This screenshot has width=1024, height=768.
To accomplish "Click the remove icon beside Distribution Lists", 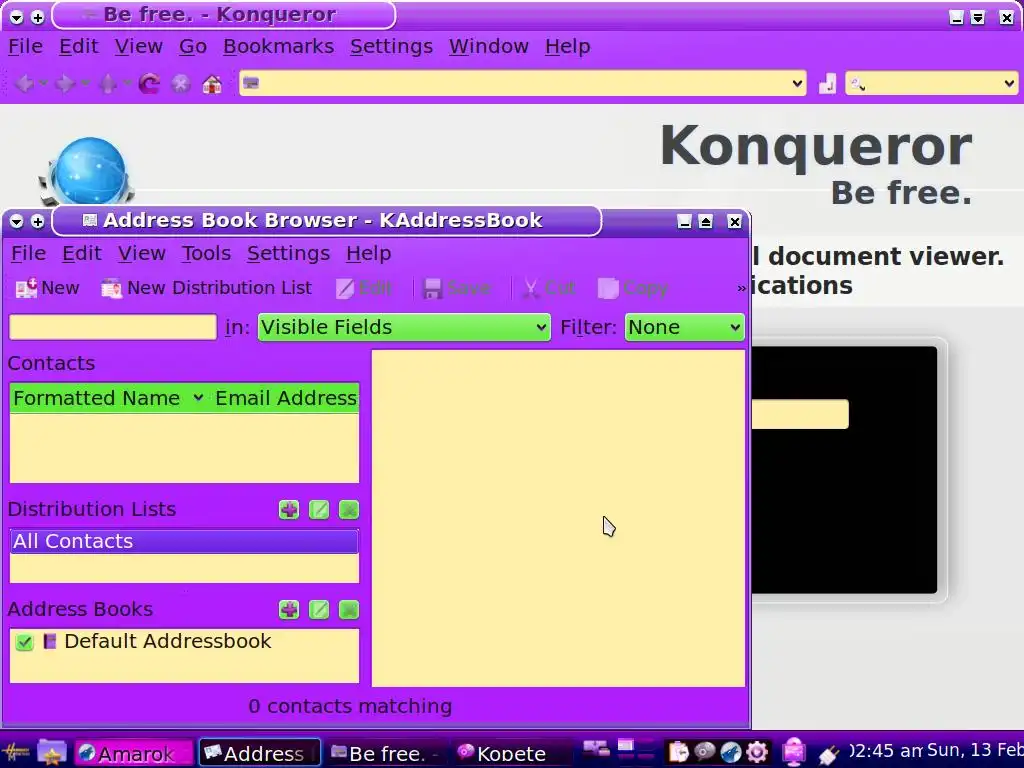I will pyautogui.click(x=349, y=509).
